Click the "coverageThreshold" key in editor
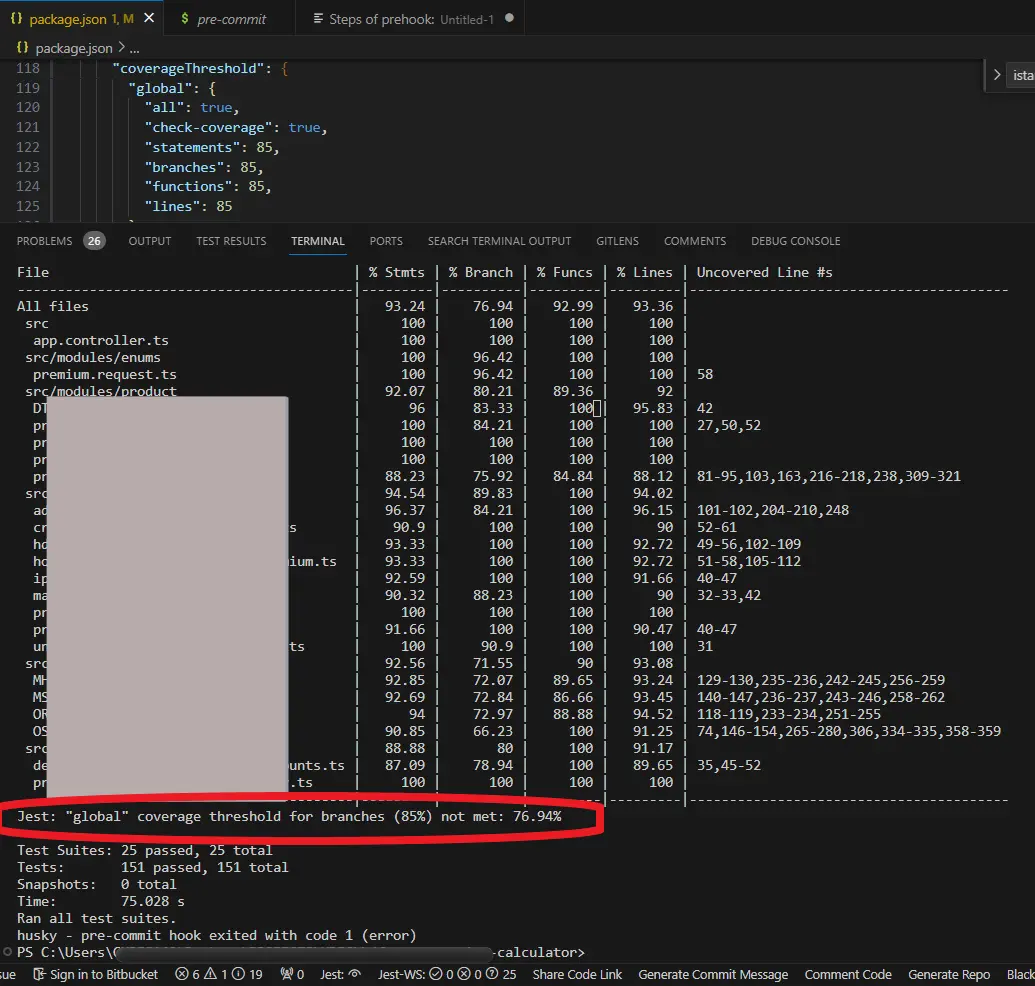Image resolution: width=1035 pixels, height=986 pixels. (x=188, y=68)
